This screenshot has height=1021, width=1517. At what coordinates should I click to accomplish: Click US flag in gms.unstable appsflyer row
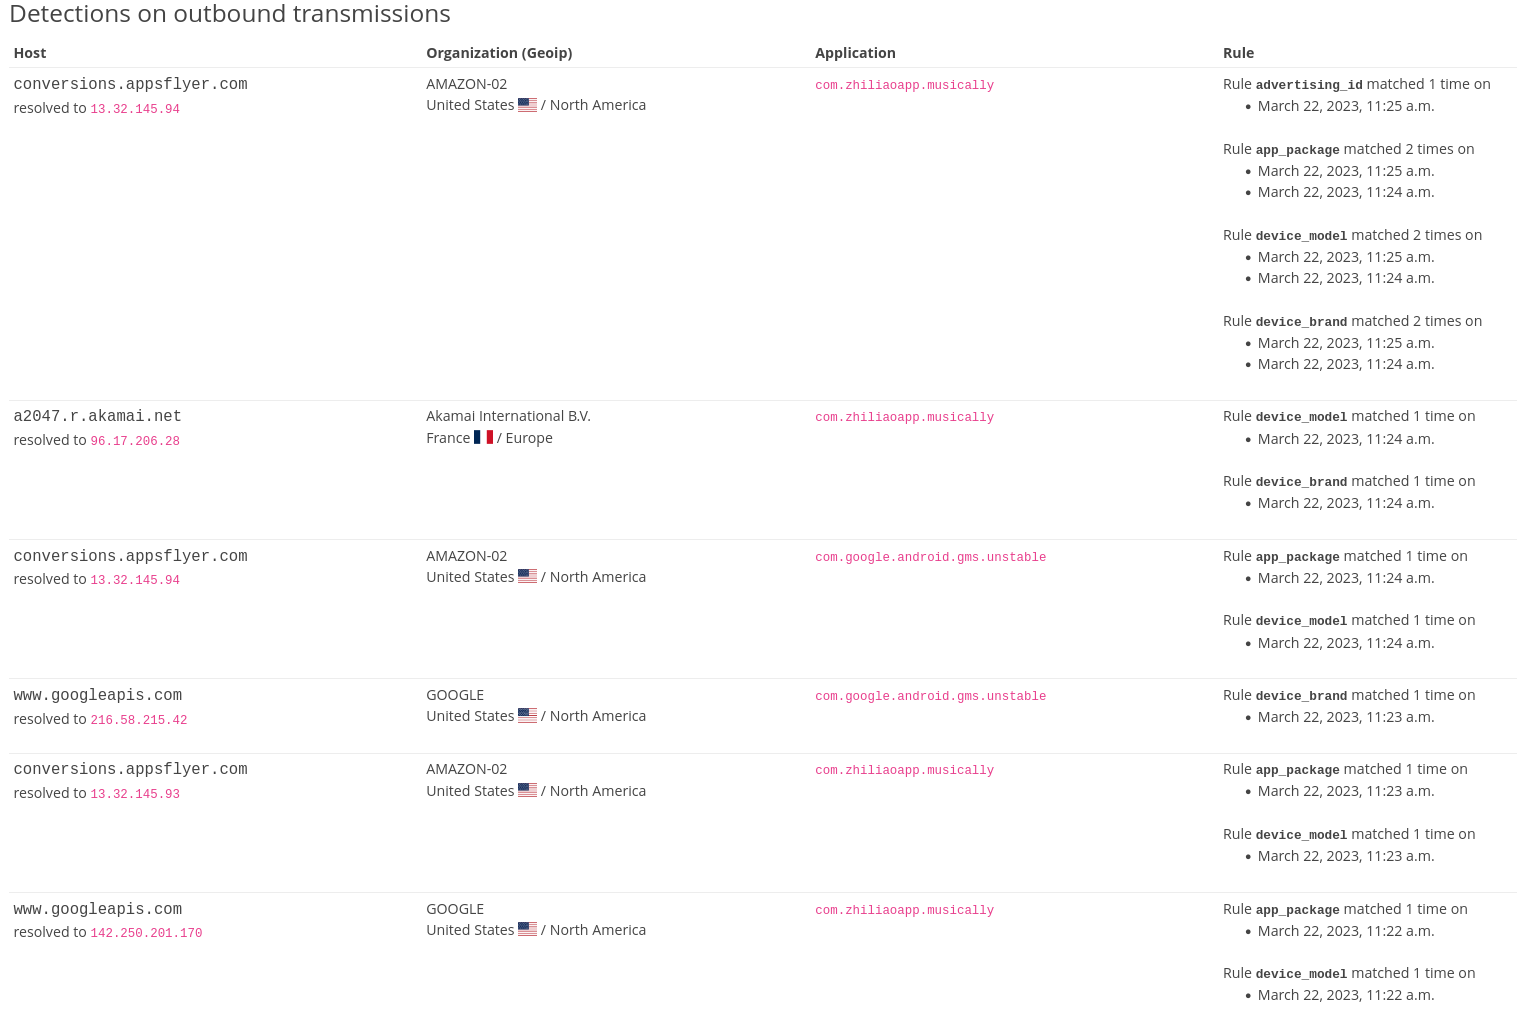click(x=527, y=577)
